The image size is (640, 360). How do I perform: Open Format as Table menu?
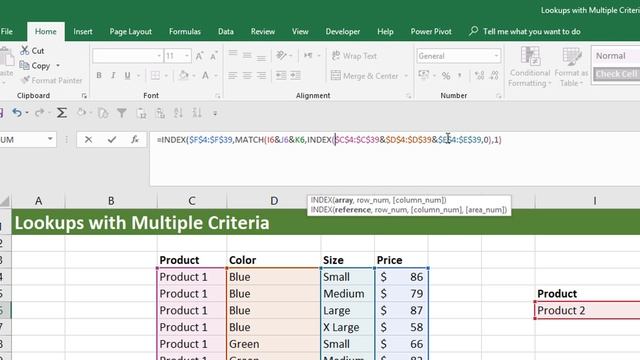point(571,67)
